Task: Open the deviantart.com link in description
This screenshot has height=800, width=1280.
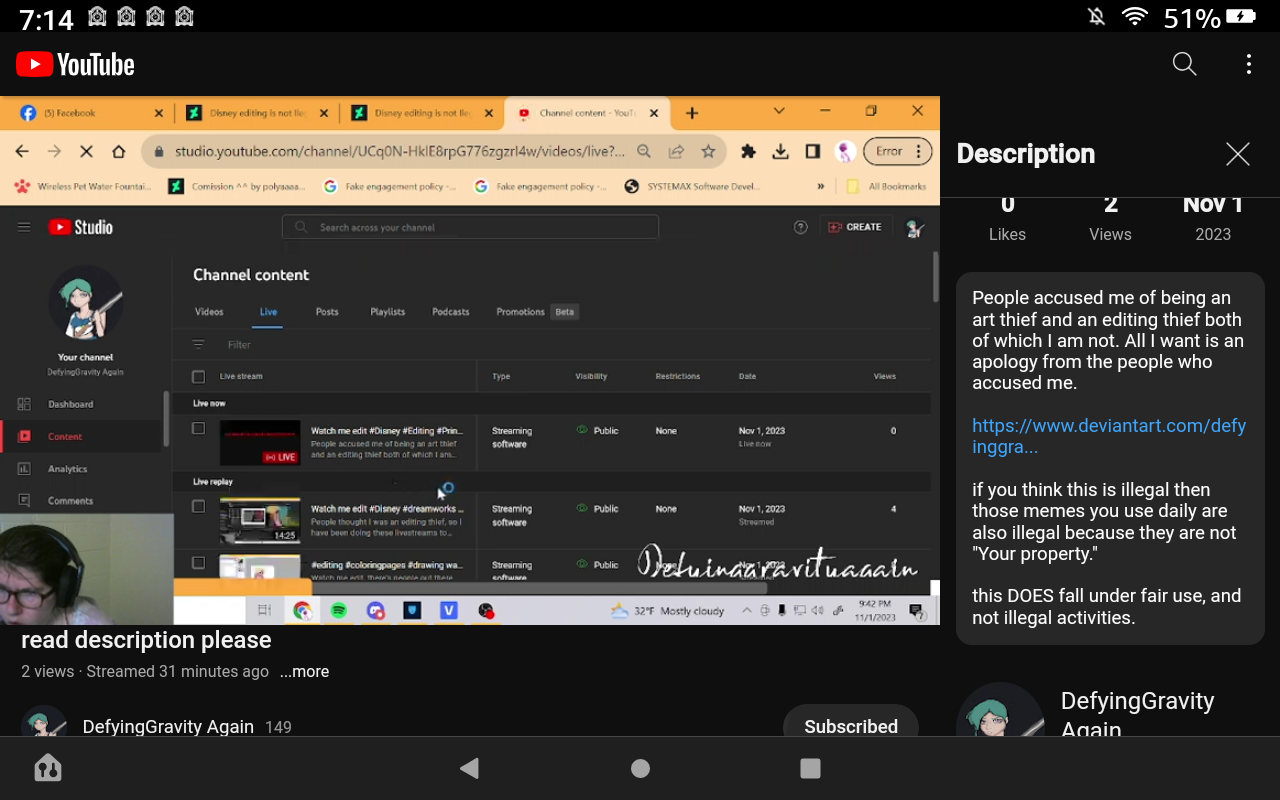Action: coord(1108,436)
